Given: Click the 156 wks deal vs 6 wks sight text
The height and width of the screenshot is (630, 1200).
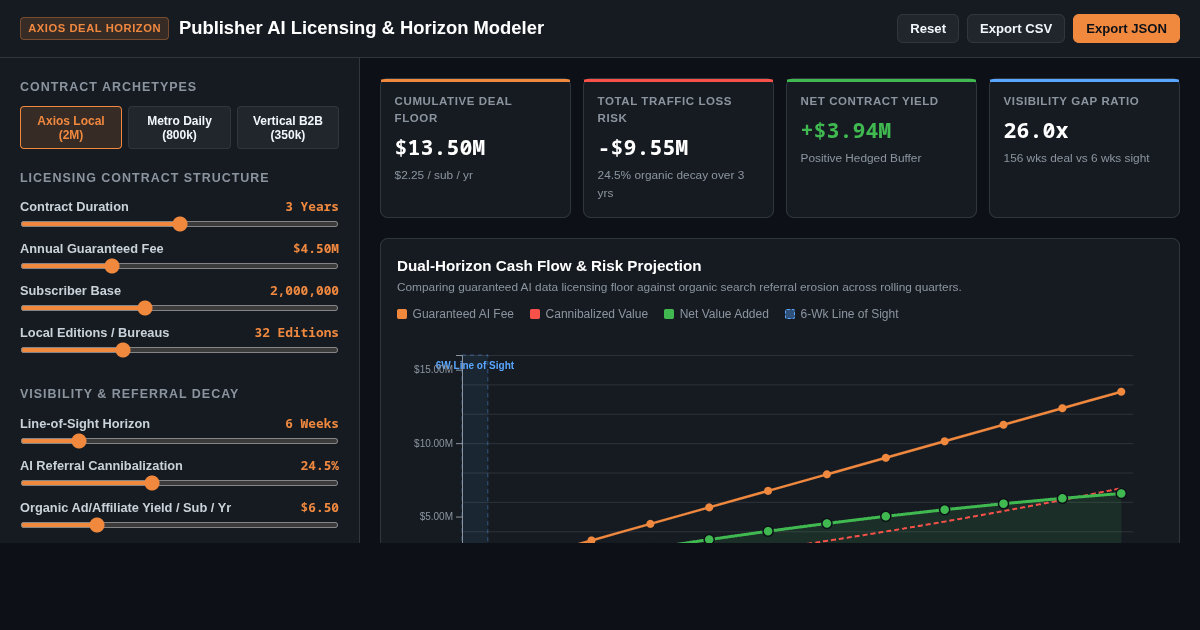Looking at the screenshot, I should [1076, 158].
